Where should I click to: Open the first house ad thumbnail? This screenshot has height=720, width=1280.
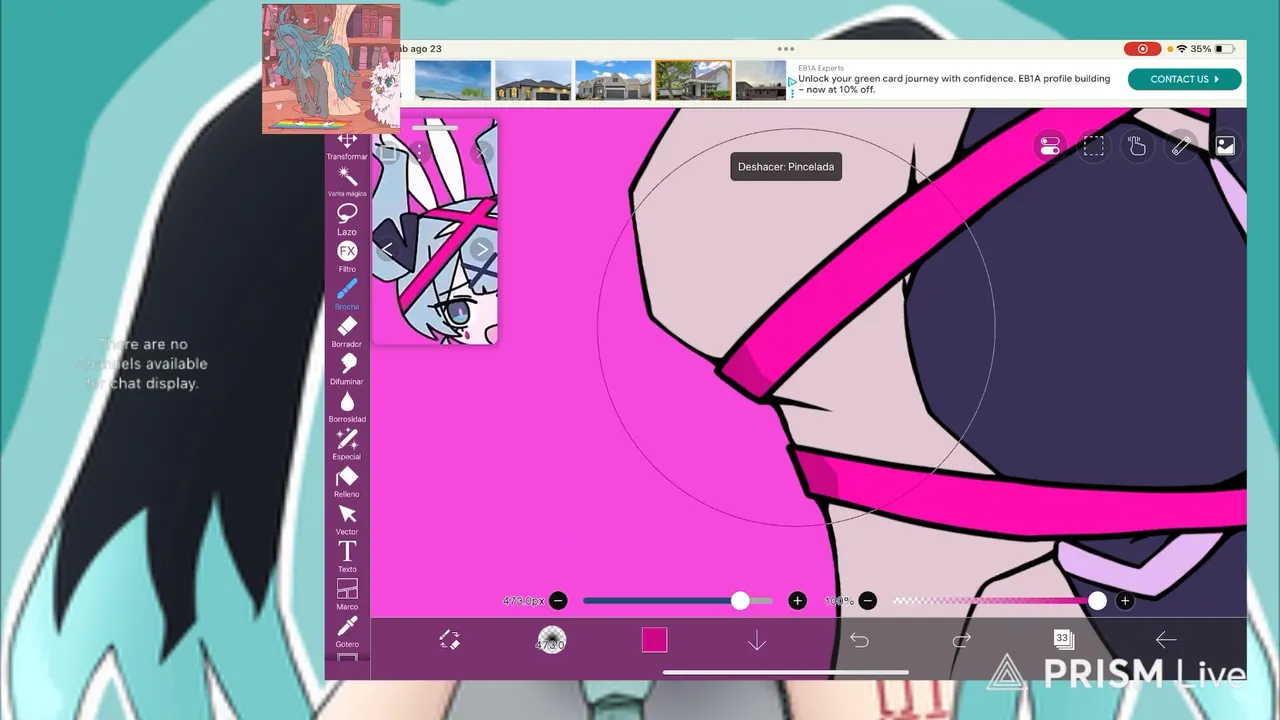click(452, 80)
